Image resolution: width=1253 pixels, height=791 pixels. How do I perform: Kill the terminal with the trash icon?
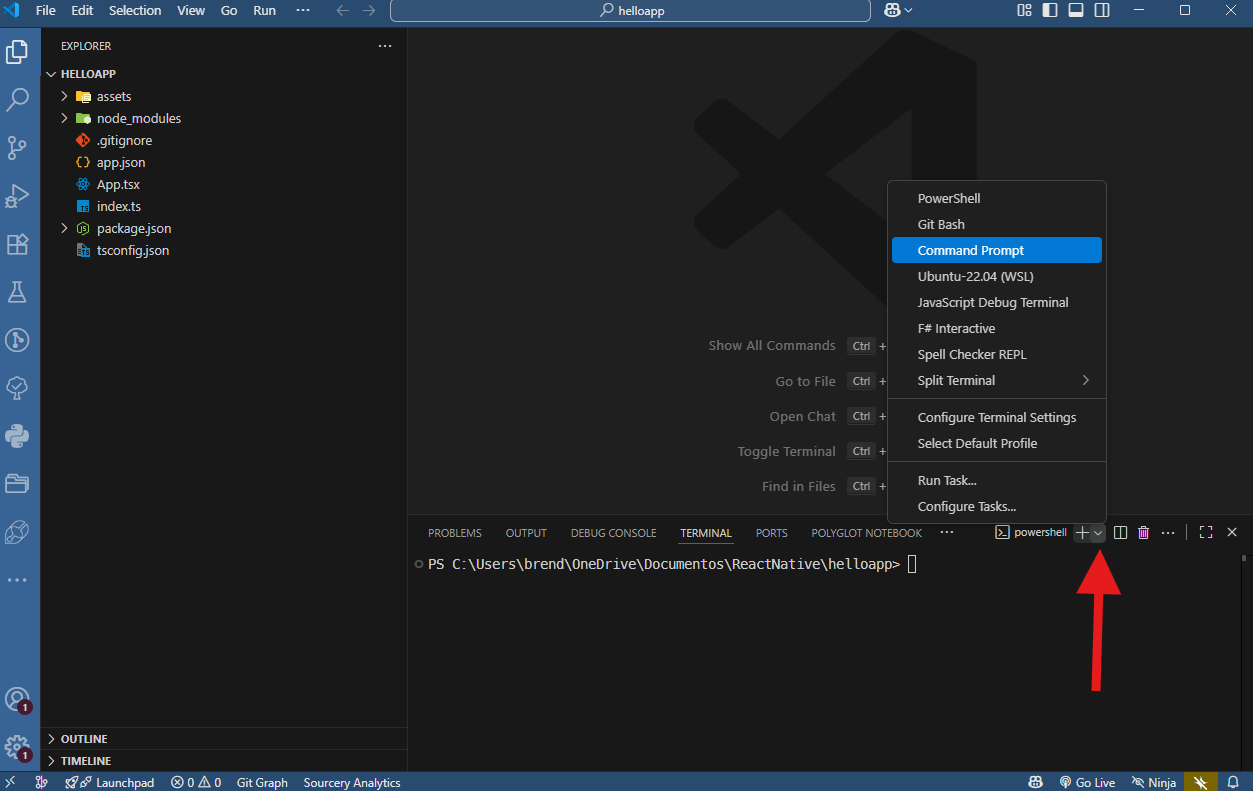[x=1143, y=532]
